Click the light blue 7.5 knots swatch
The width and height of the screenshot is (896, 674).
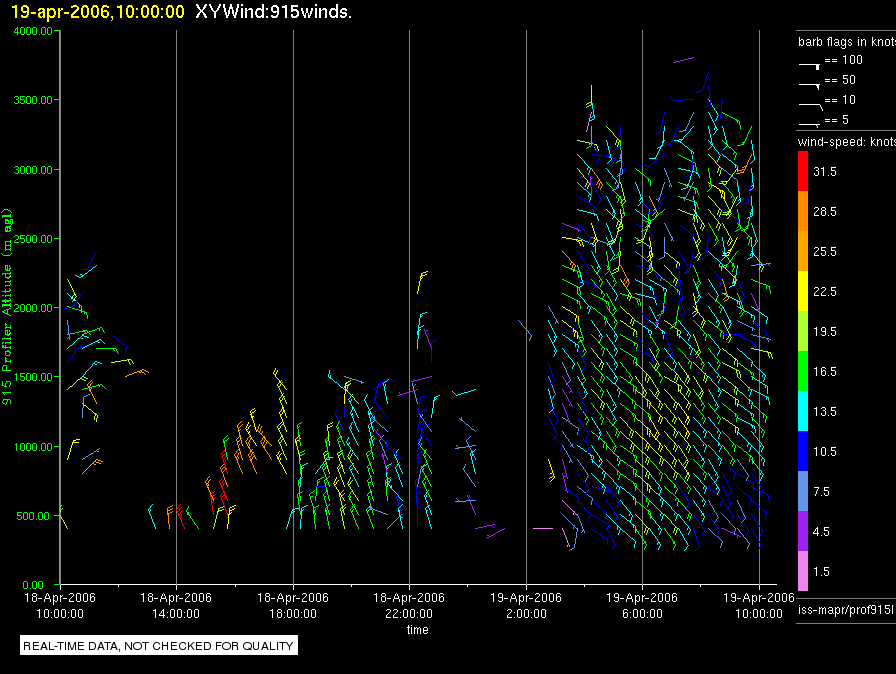[x=803, y=491]
